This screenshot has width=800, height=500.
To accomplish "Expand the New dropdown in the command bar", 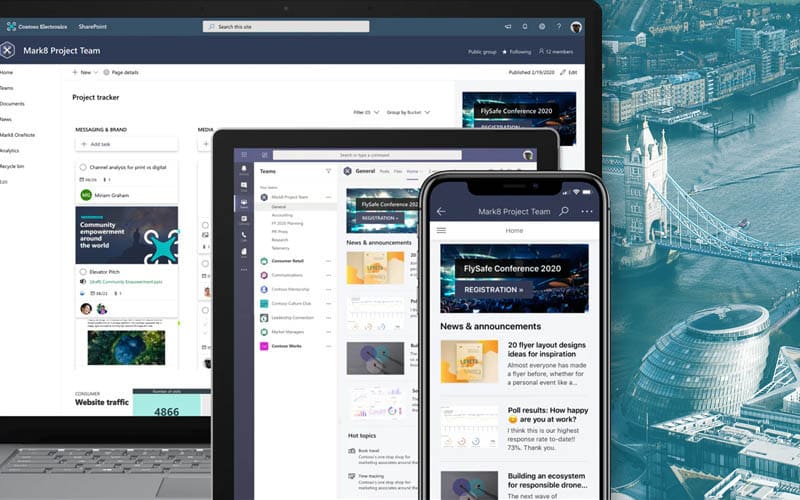I will click(x=85, y=72).
